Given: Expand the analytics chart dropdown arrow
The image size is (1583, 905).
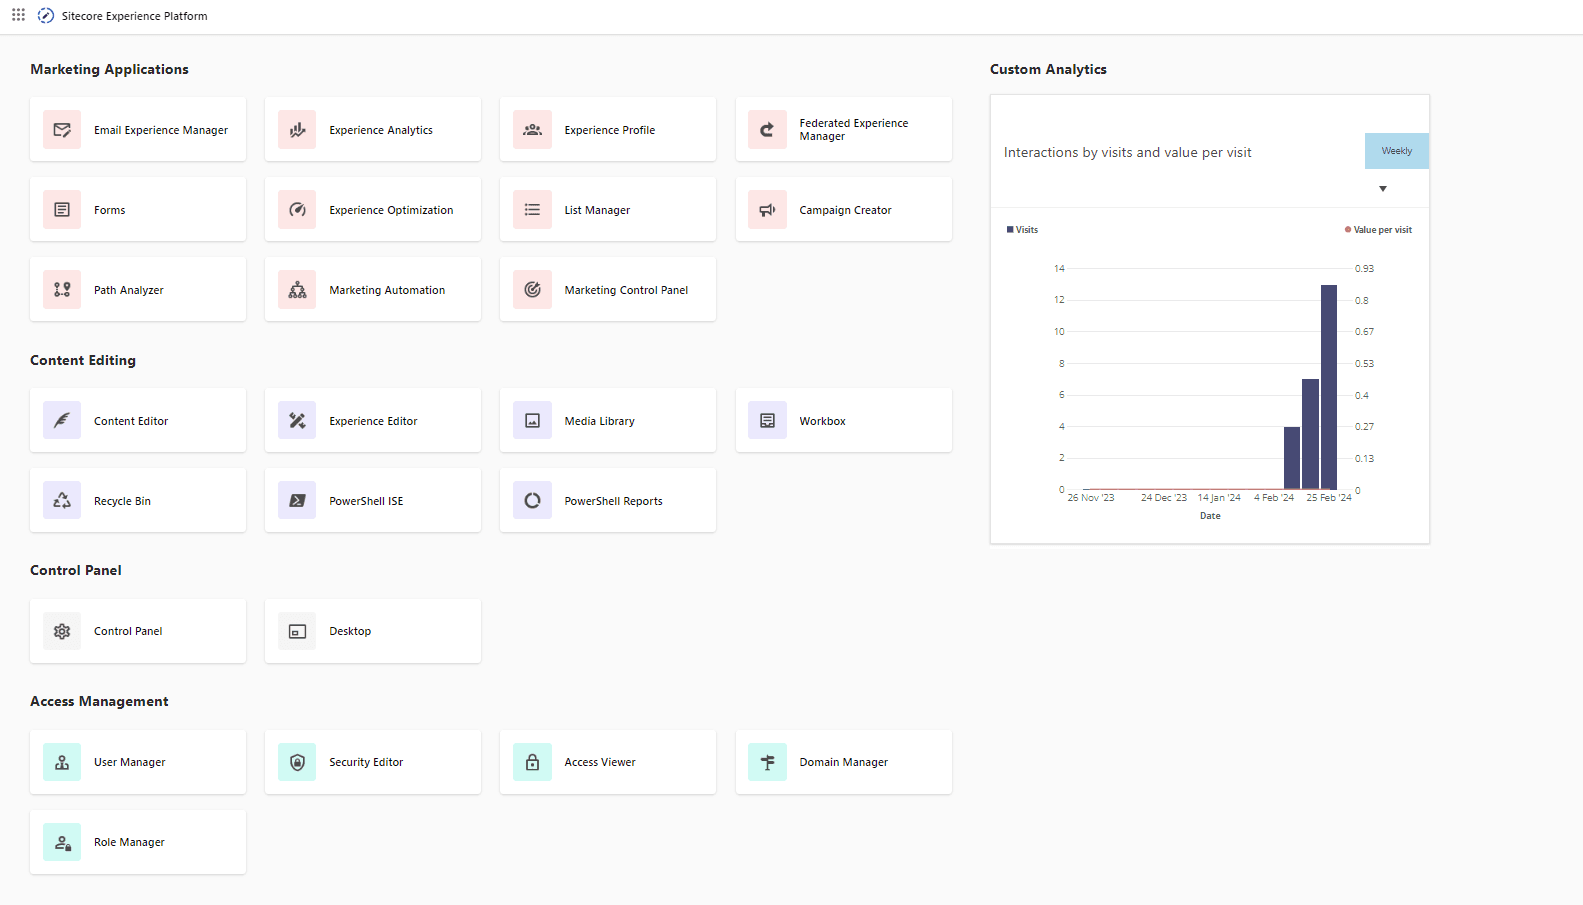Looking at the screenshot, I should pyautogui.click(x=1383, y=189).
